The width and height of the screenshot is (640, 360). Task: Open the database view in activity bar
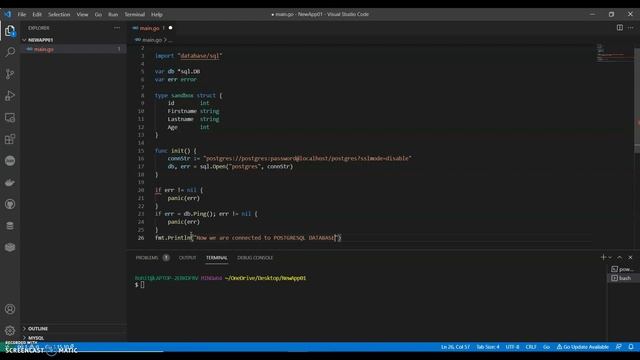pos(10,226)
